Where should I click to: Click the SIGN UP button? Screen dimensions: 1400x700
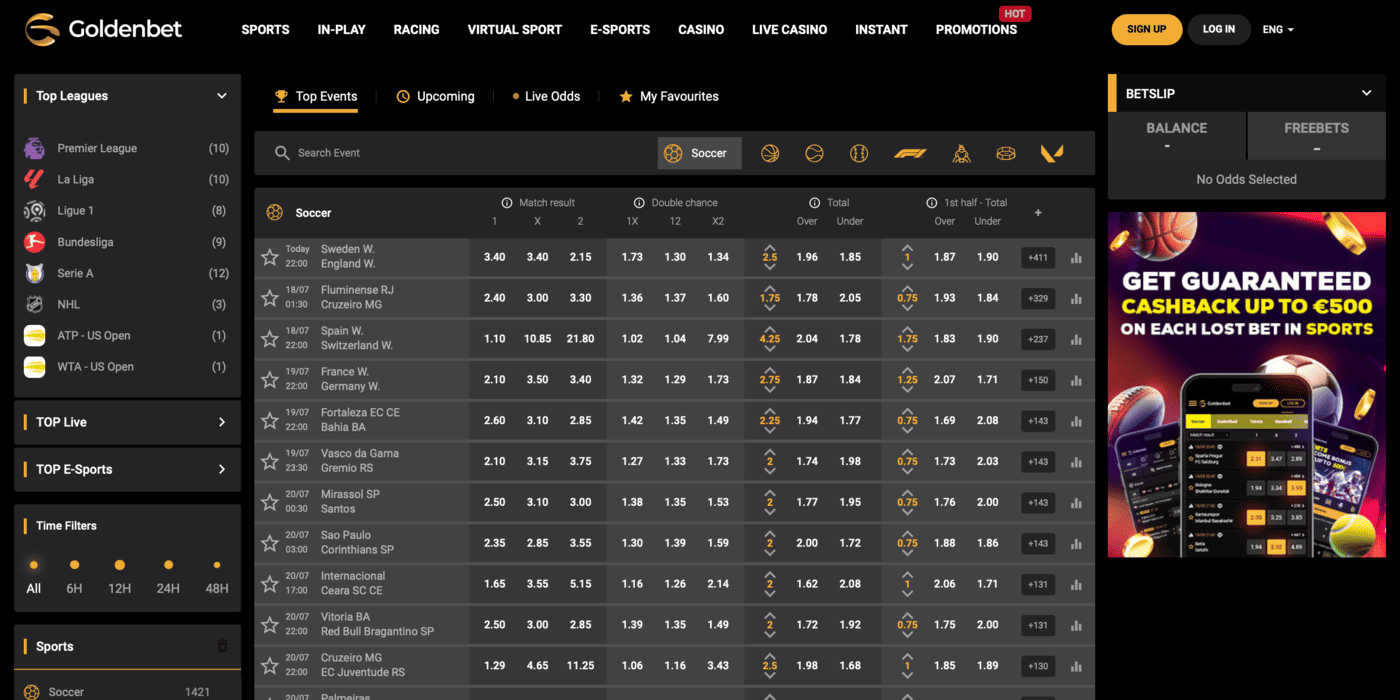coord(1146,29)
